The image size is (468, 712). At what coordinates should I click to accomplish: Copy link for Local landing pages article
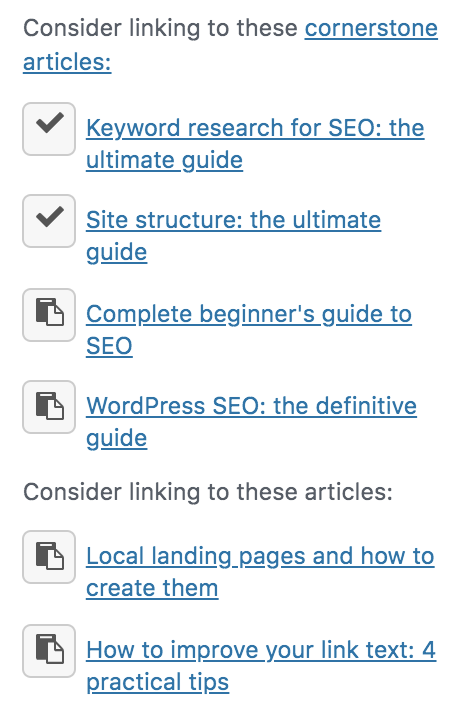pos(49,557)
